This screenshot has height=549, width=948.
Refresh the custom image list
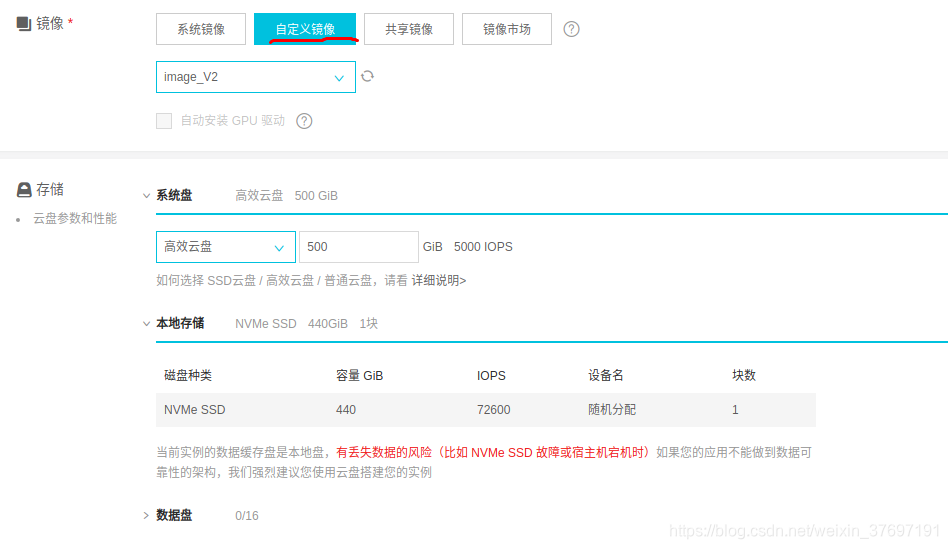(368, 76)
